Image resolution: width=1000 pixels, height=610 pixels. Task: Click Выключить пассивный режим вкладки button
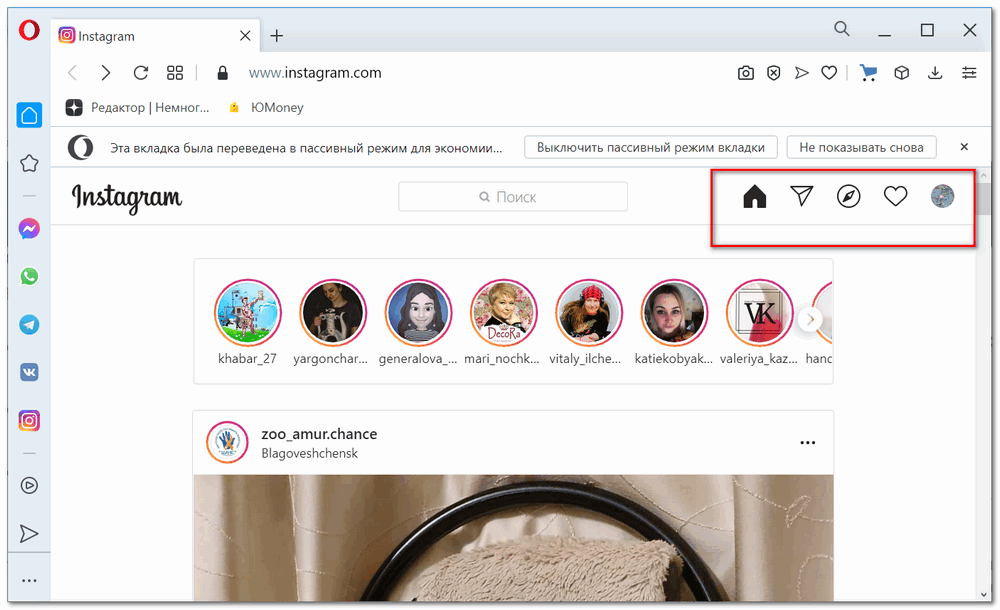[x=651, y=147]
